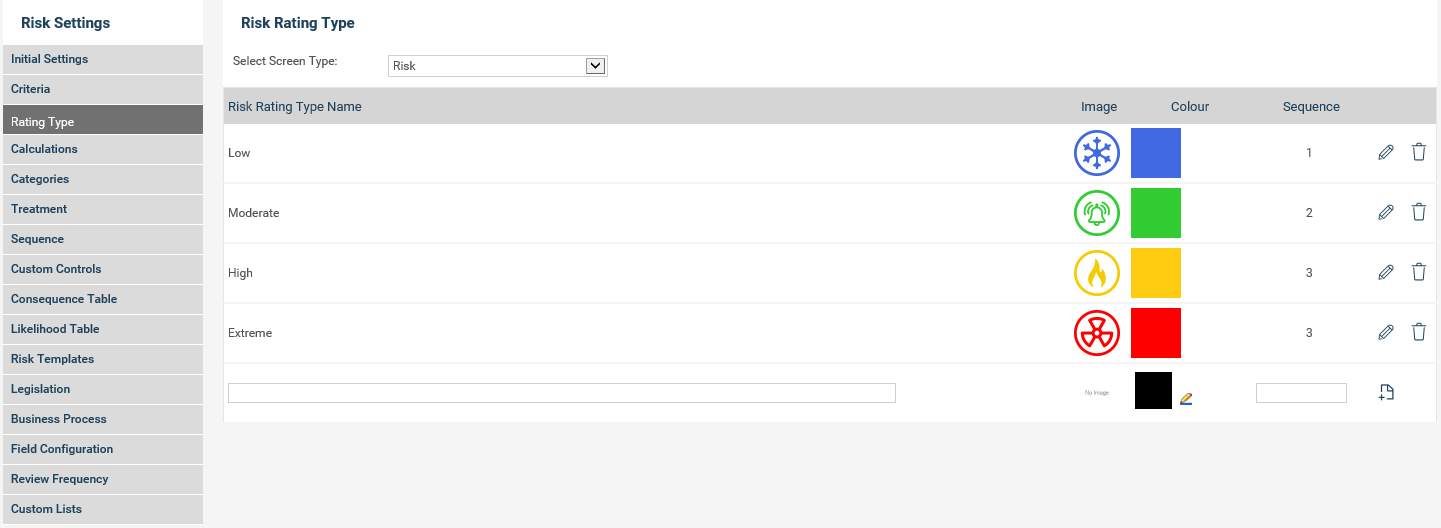Delete the Moderate rating type

click(x=1418, y=212)
